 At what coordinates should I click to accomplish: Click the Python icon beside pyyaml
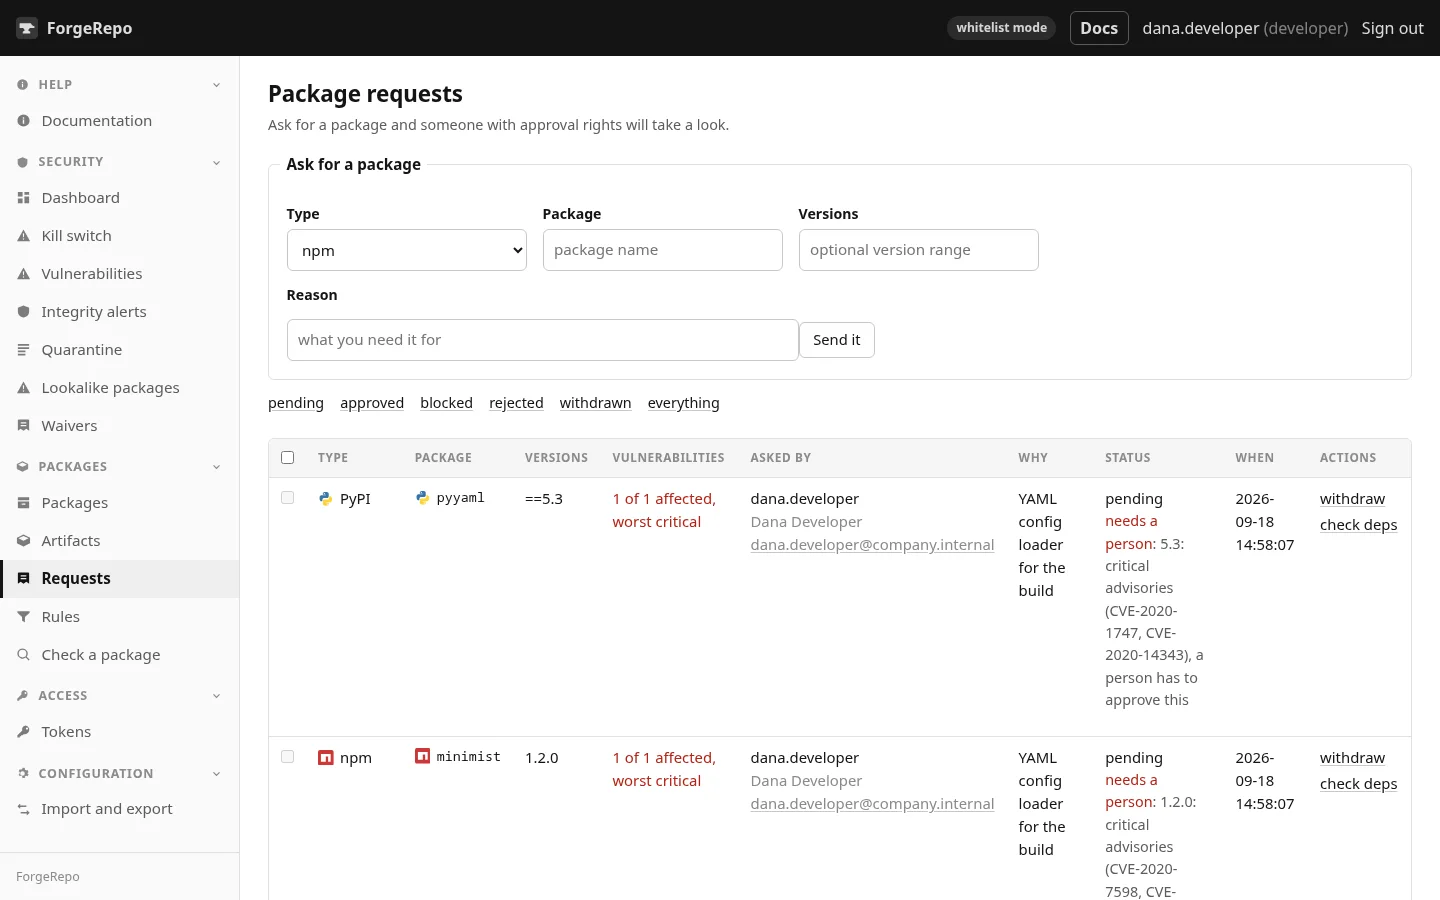point(422,497)
